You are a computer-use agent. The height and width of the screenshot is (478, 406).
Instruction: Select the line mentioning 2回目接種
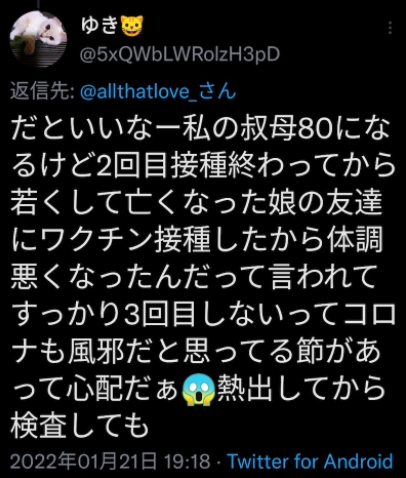click(203, 165)
